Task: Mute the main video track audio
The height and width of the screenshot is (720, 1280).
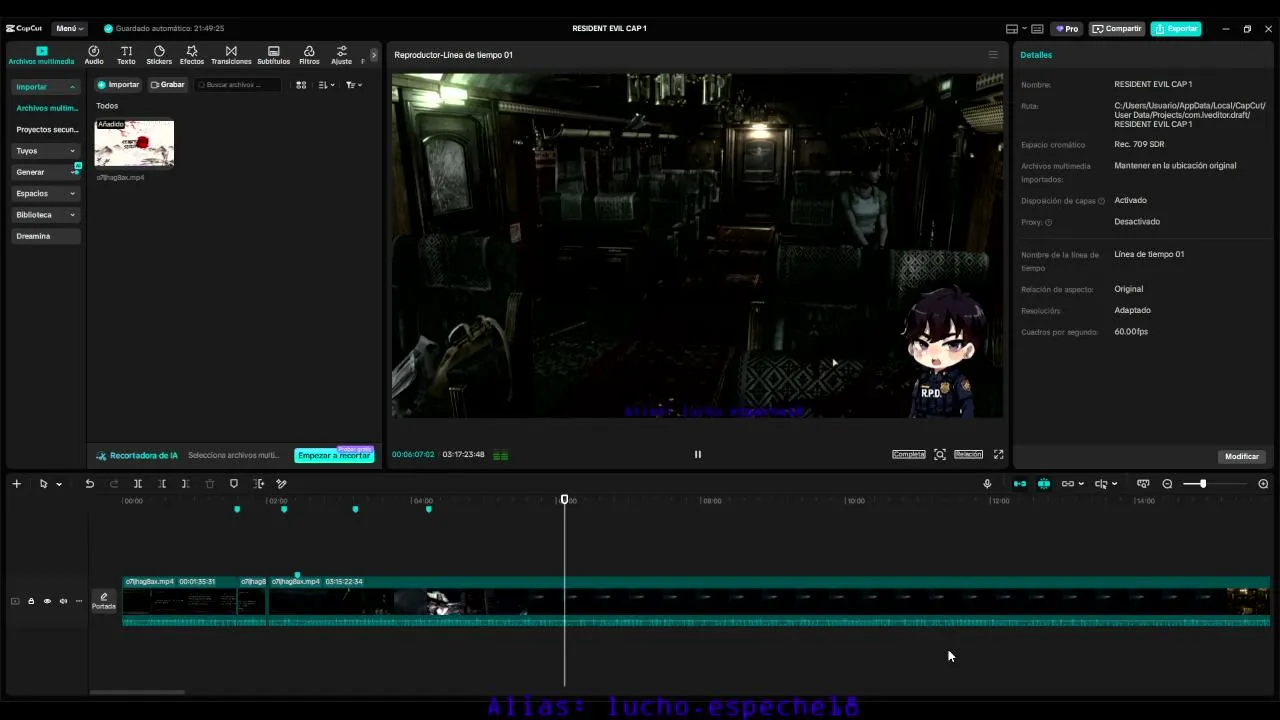Action: tap(63, 601)
